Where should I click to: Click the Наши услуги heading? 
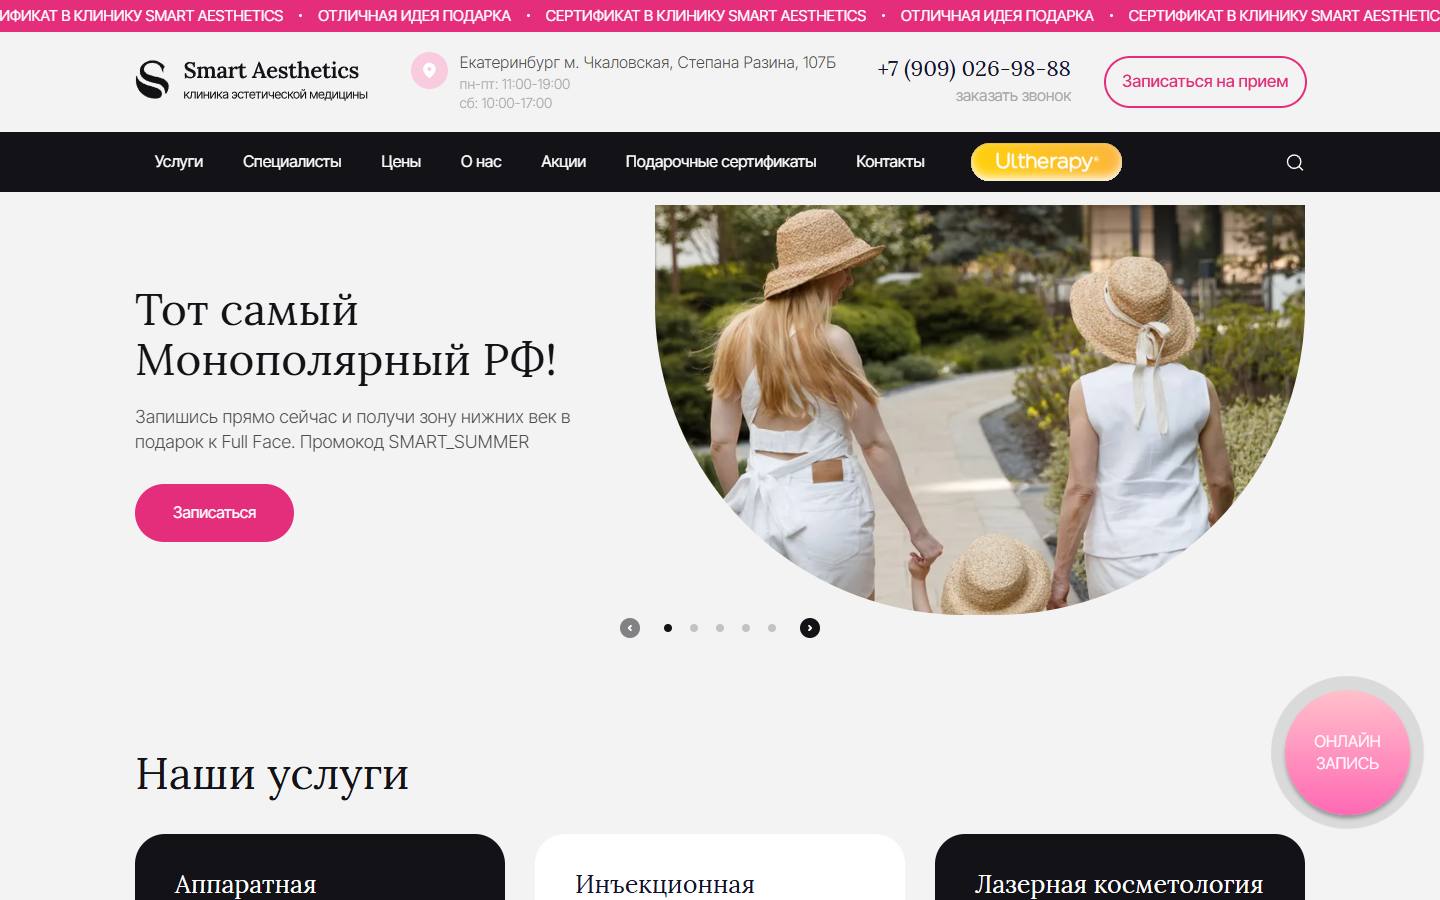pyautogui.click(x=272, y=774)
